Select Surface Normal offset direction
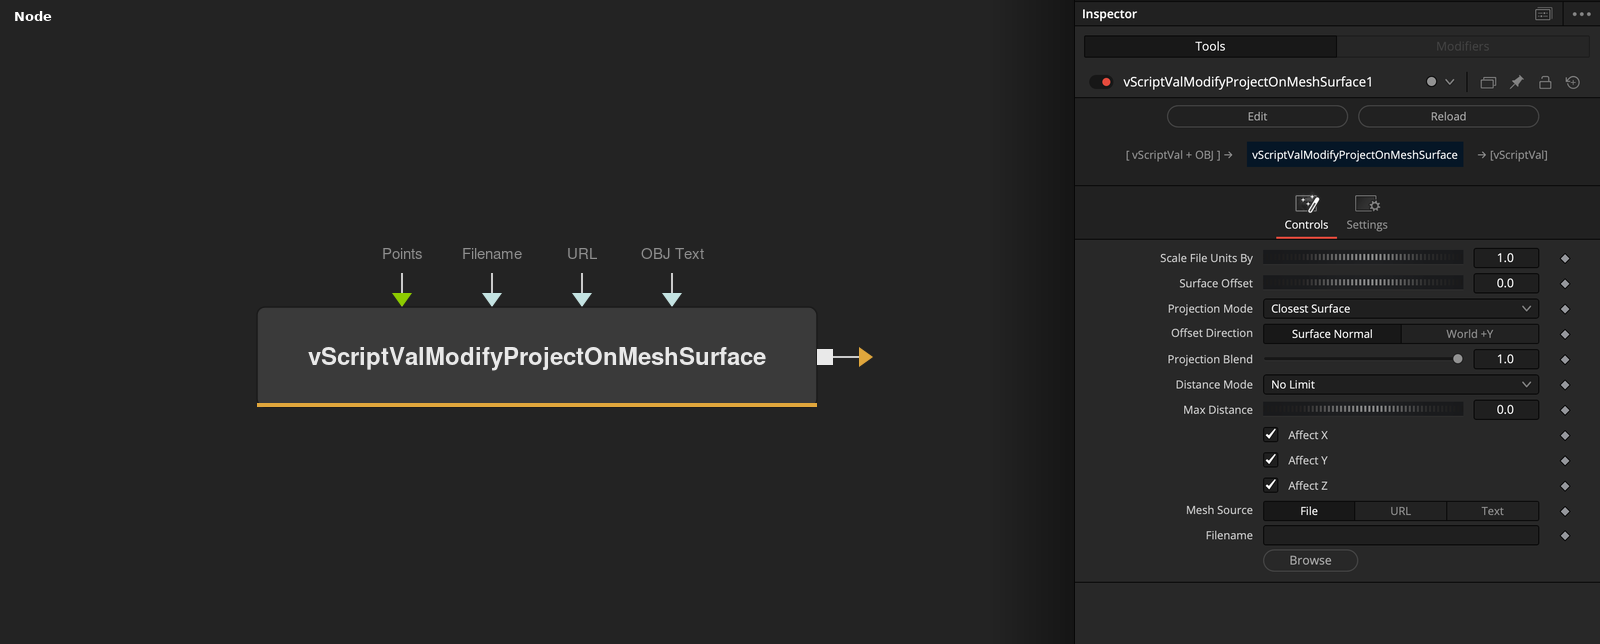Viewport: 1600px width, 644px height. 1332,334
